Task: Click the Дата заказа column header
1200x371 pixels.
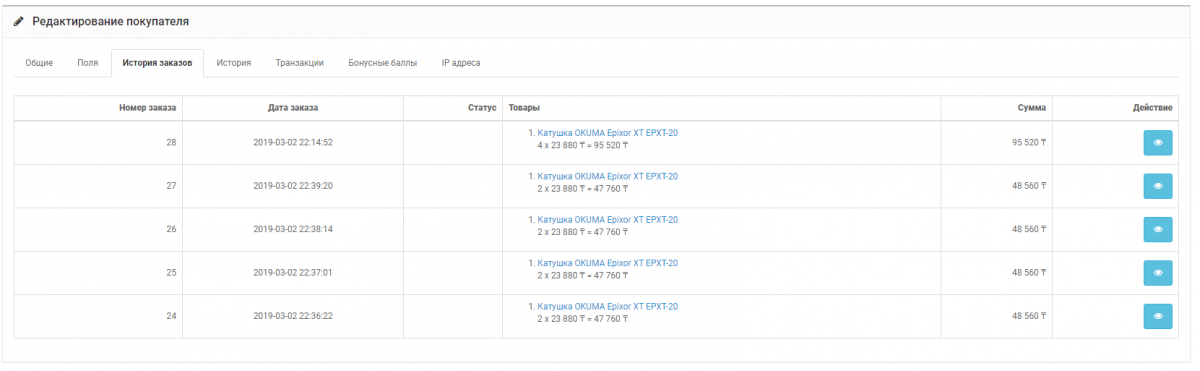Action: click(x=293, y=107)
